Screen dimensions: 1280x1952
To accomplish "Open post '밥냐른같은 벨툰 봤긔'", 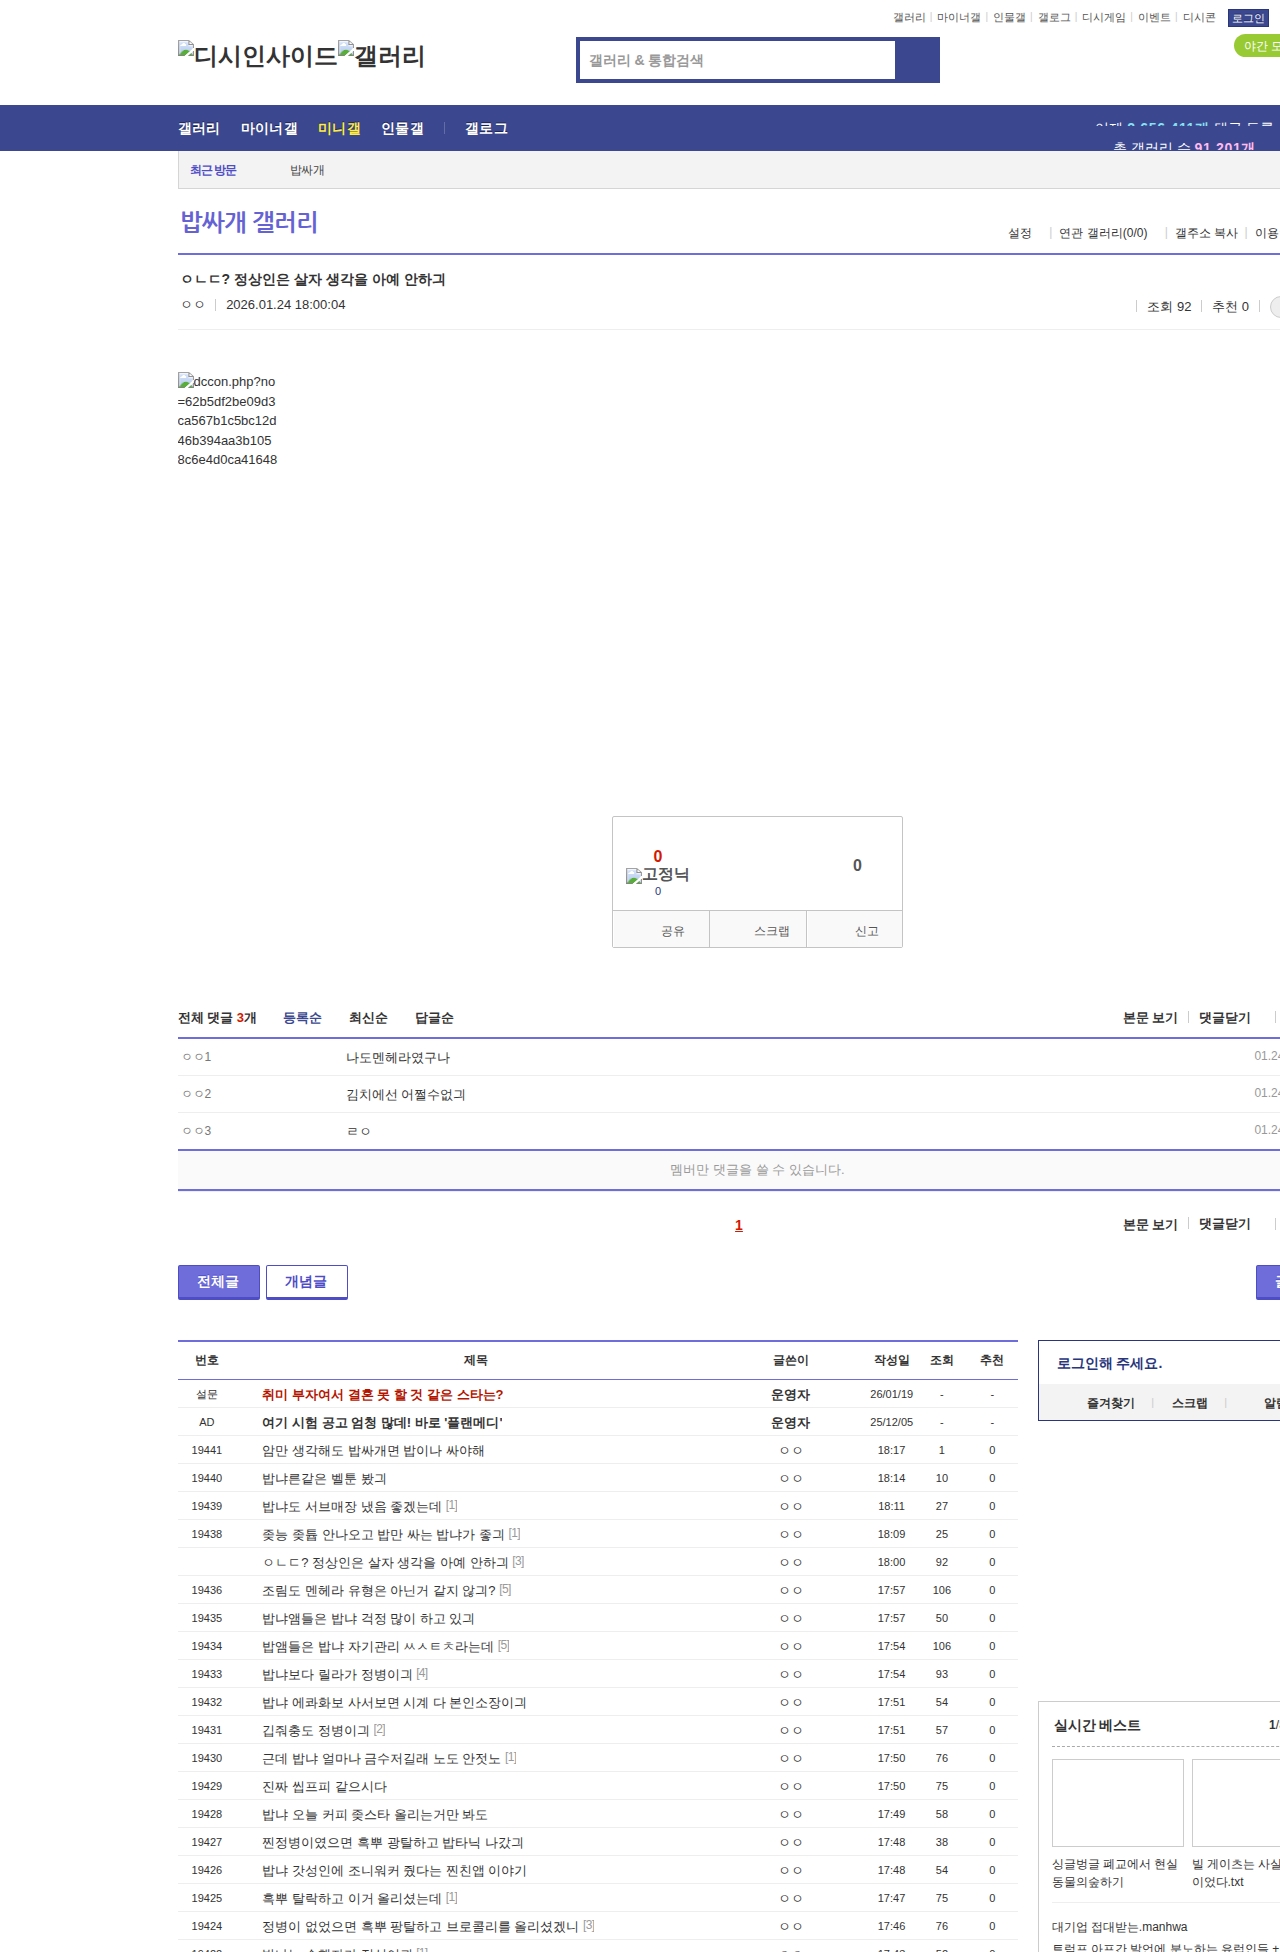I will pos(324,1478).
